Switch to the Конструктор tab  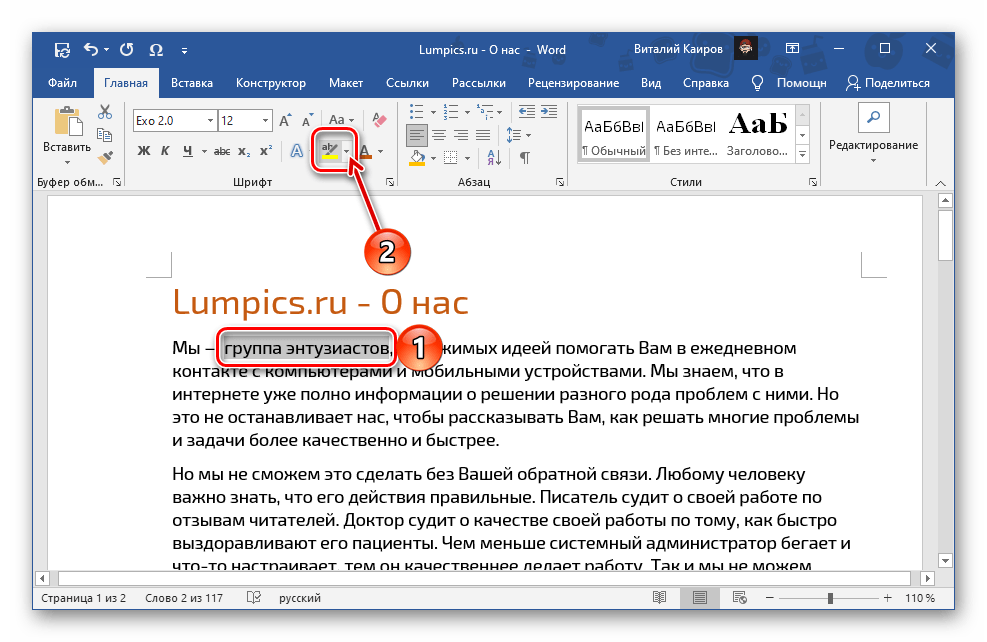(271, 82)
